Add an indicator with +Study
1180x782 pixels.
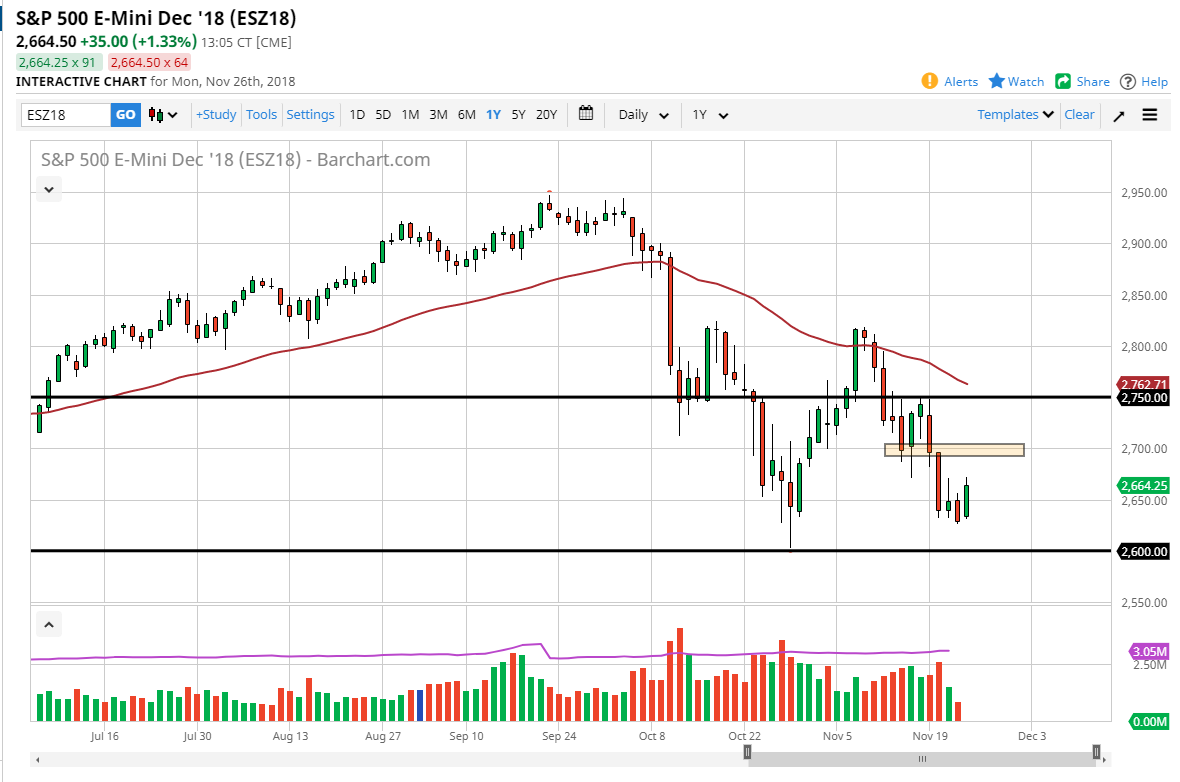coord(216,114)
